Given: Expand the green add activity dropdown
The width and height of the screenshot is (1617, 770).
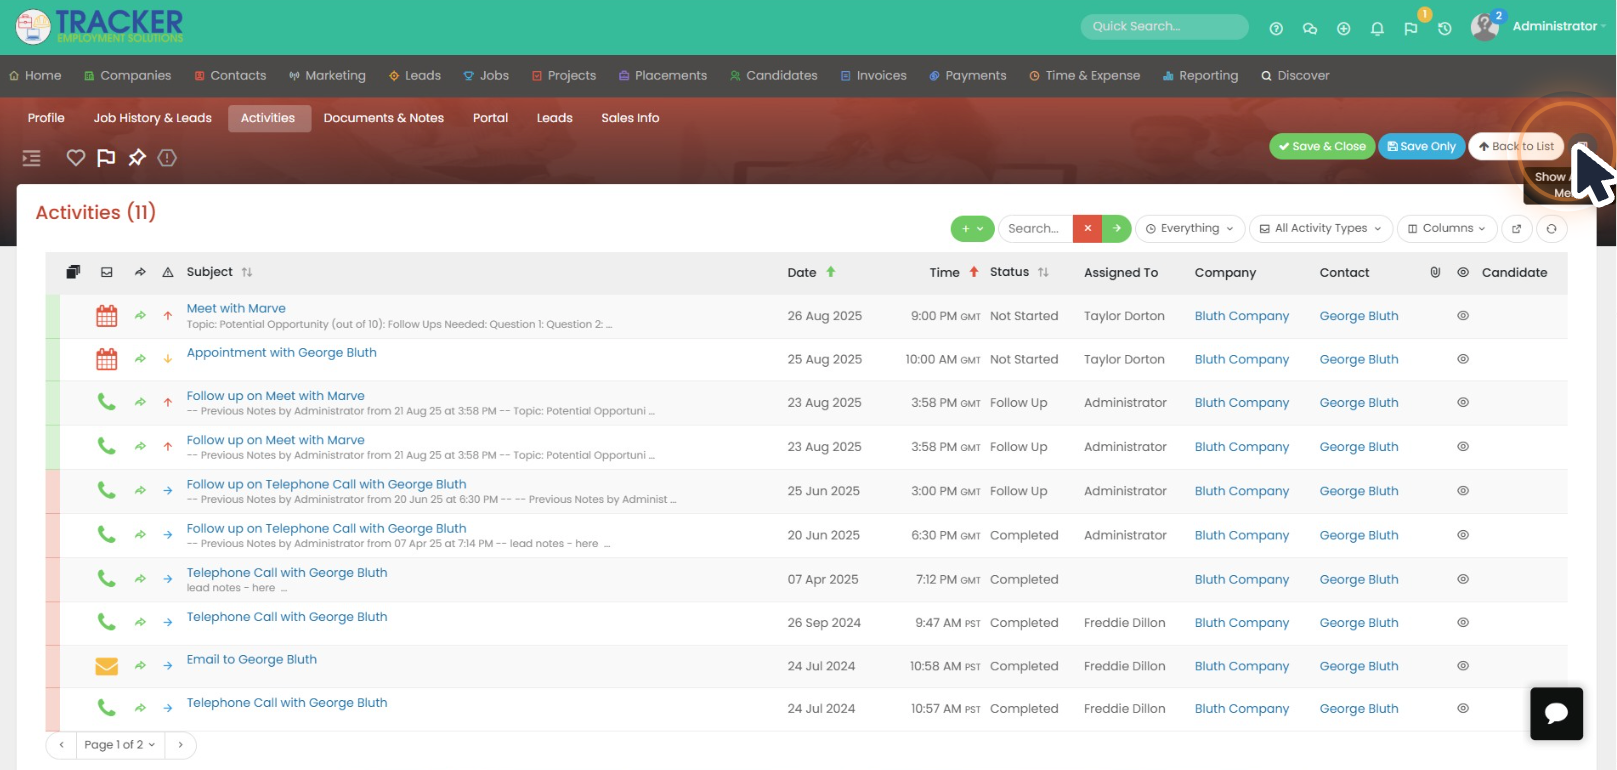Looking at the screenshot, I should point(972,229).
